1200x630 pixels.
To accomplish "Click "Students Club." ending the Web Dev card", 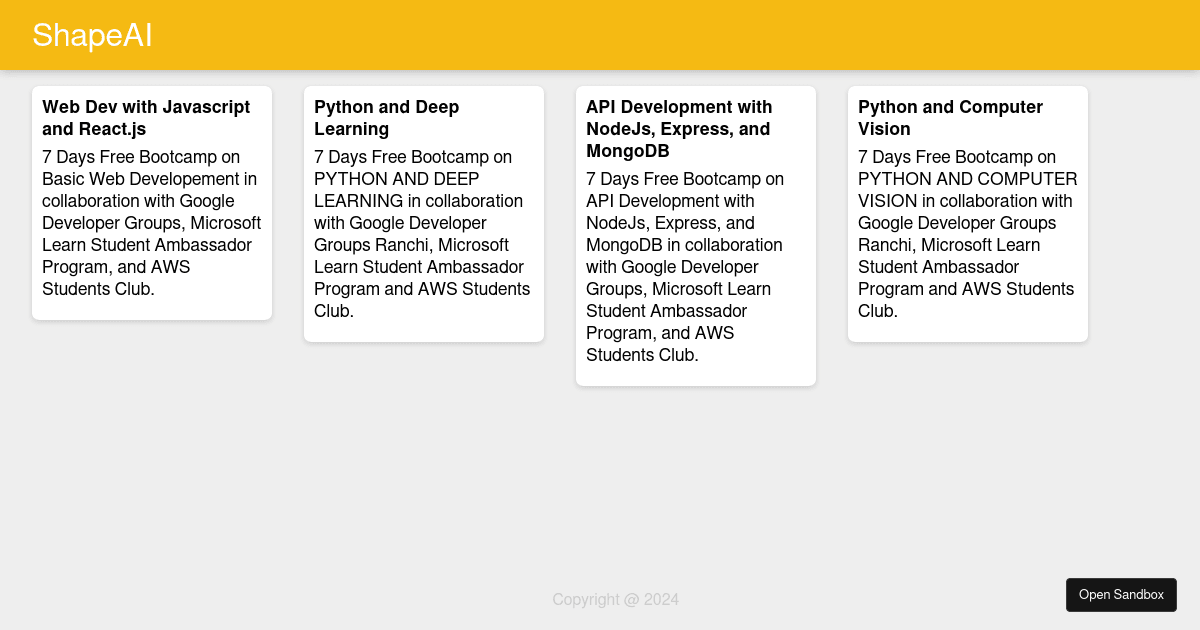I will tap(98, 289).
